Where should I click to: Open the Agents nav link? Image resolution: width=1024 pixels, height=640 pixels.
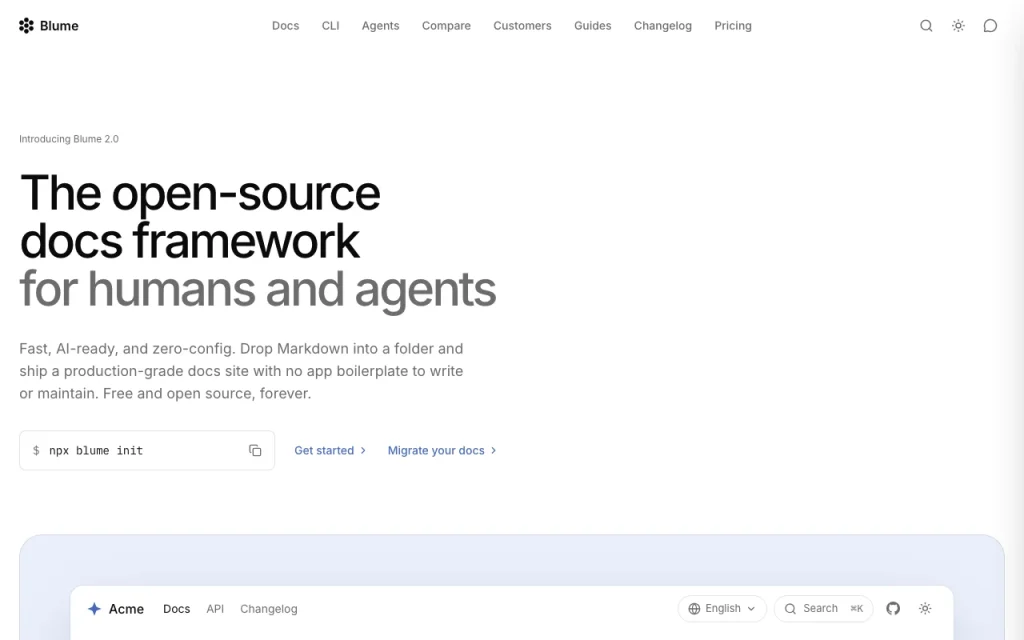click(380, 25)
